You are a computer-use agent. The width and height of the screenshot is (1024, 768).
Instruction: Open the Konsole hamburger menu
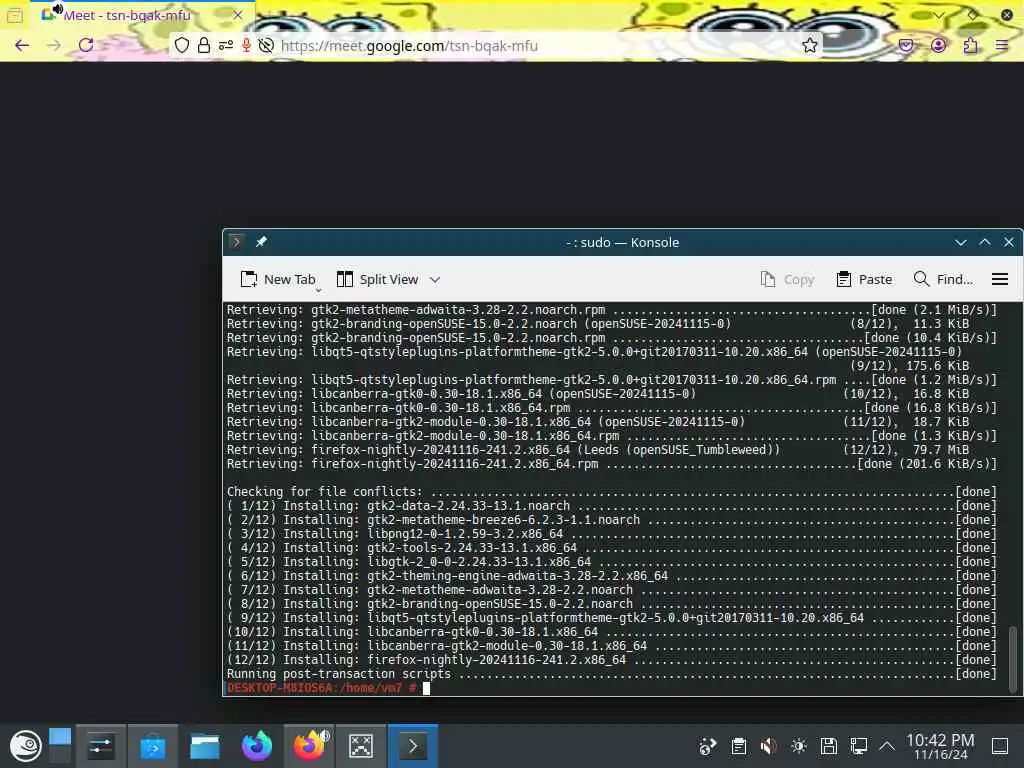(1000, 280)
